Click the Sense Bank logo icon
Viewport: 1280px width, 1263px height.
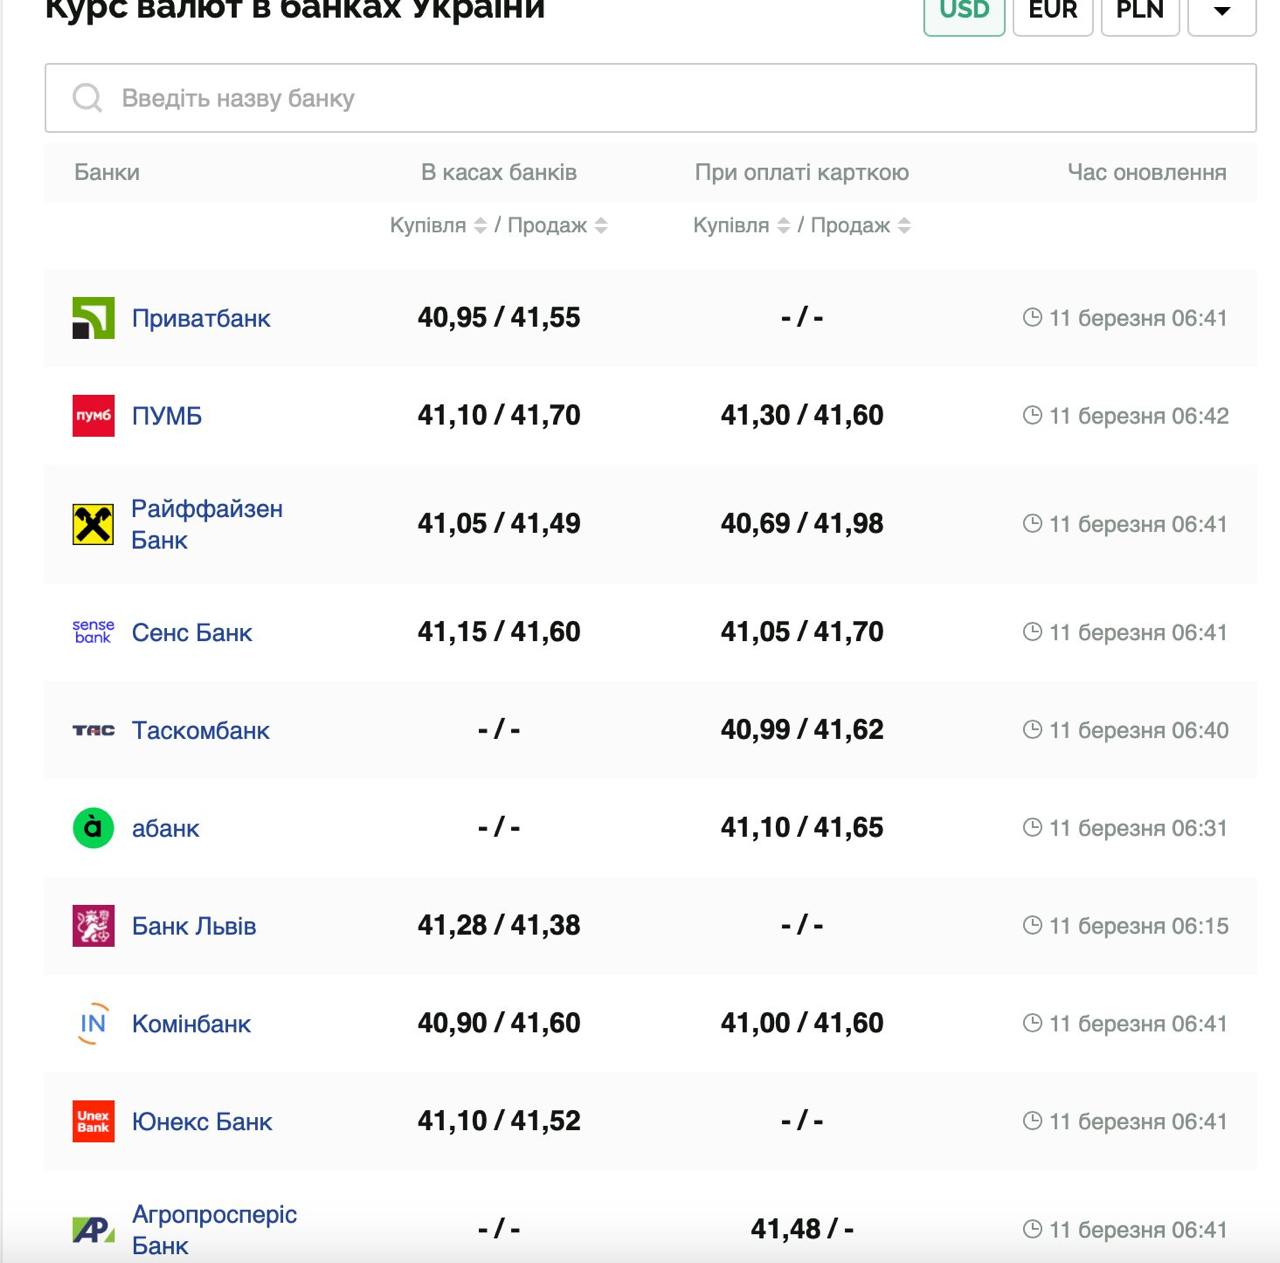coord(93,632)
